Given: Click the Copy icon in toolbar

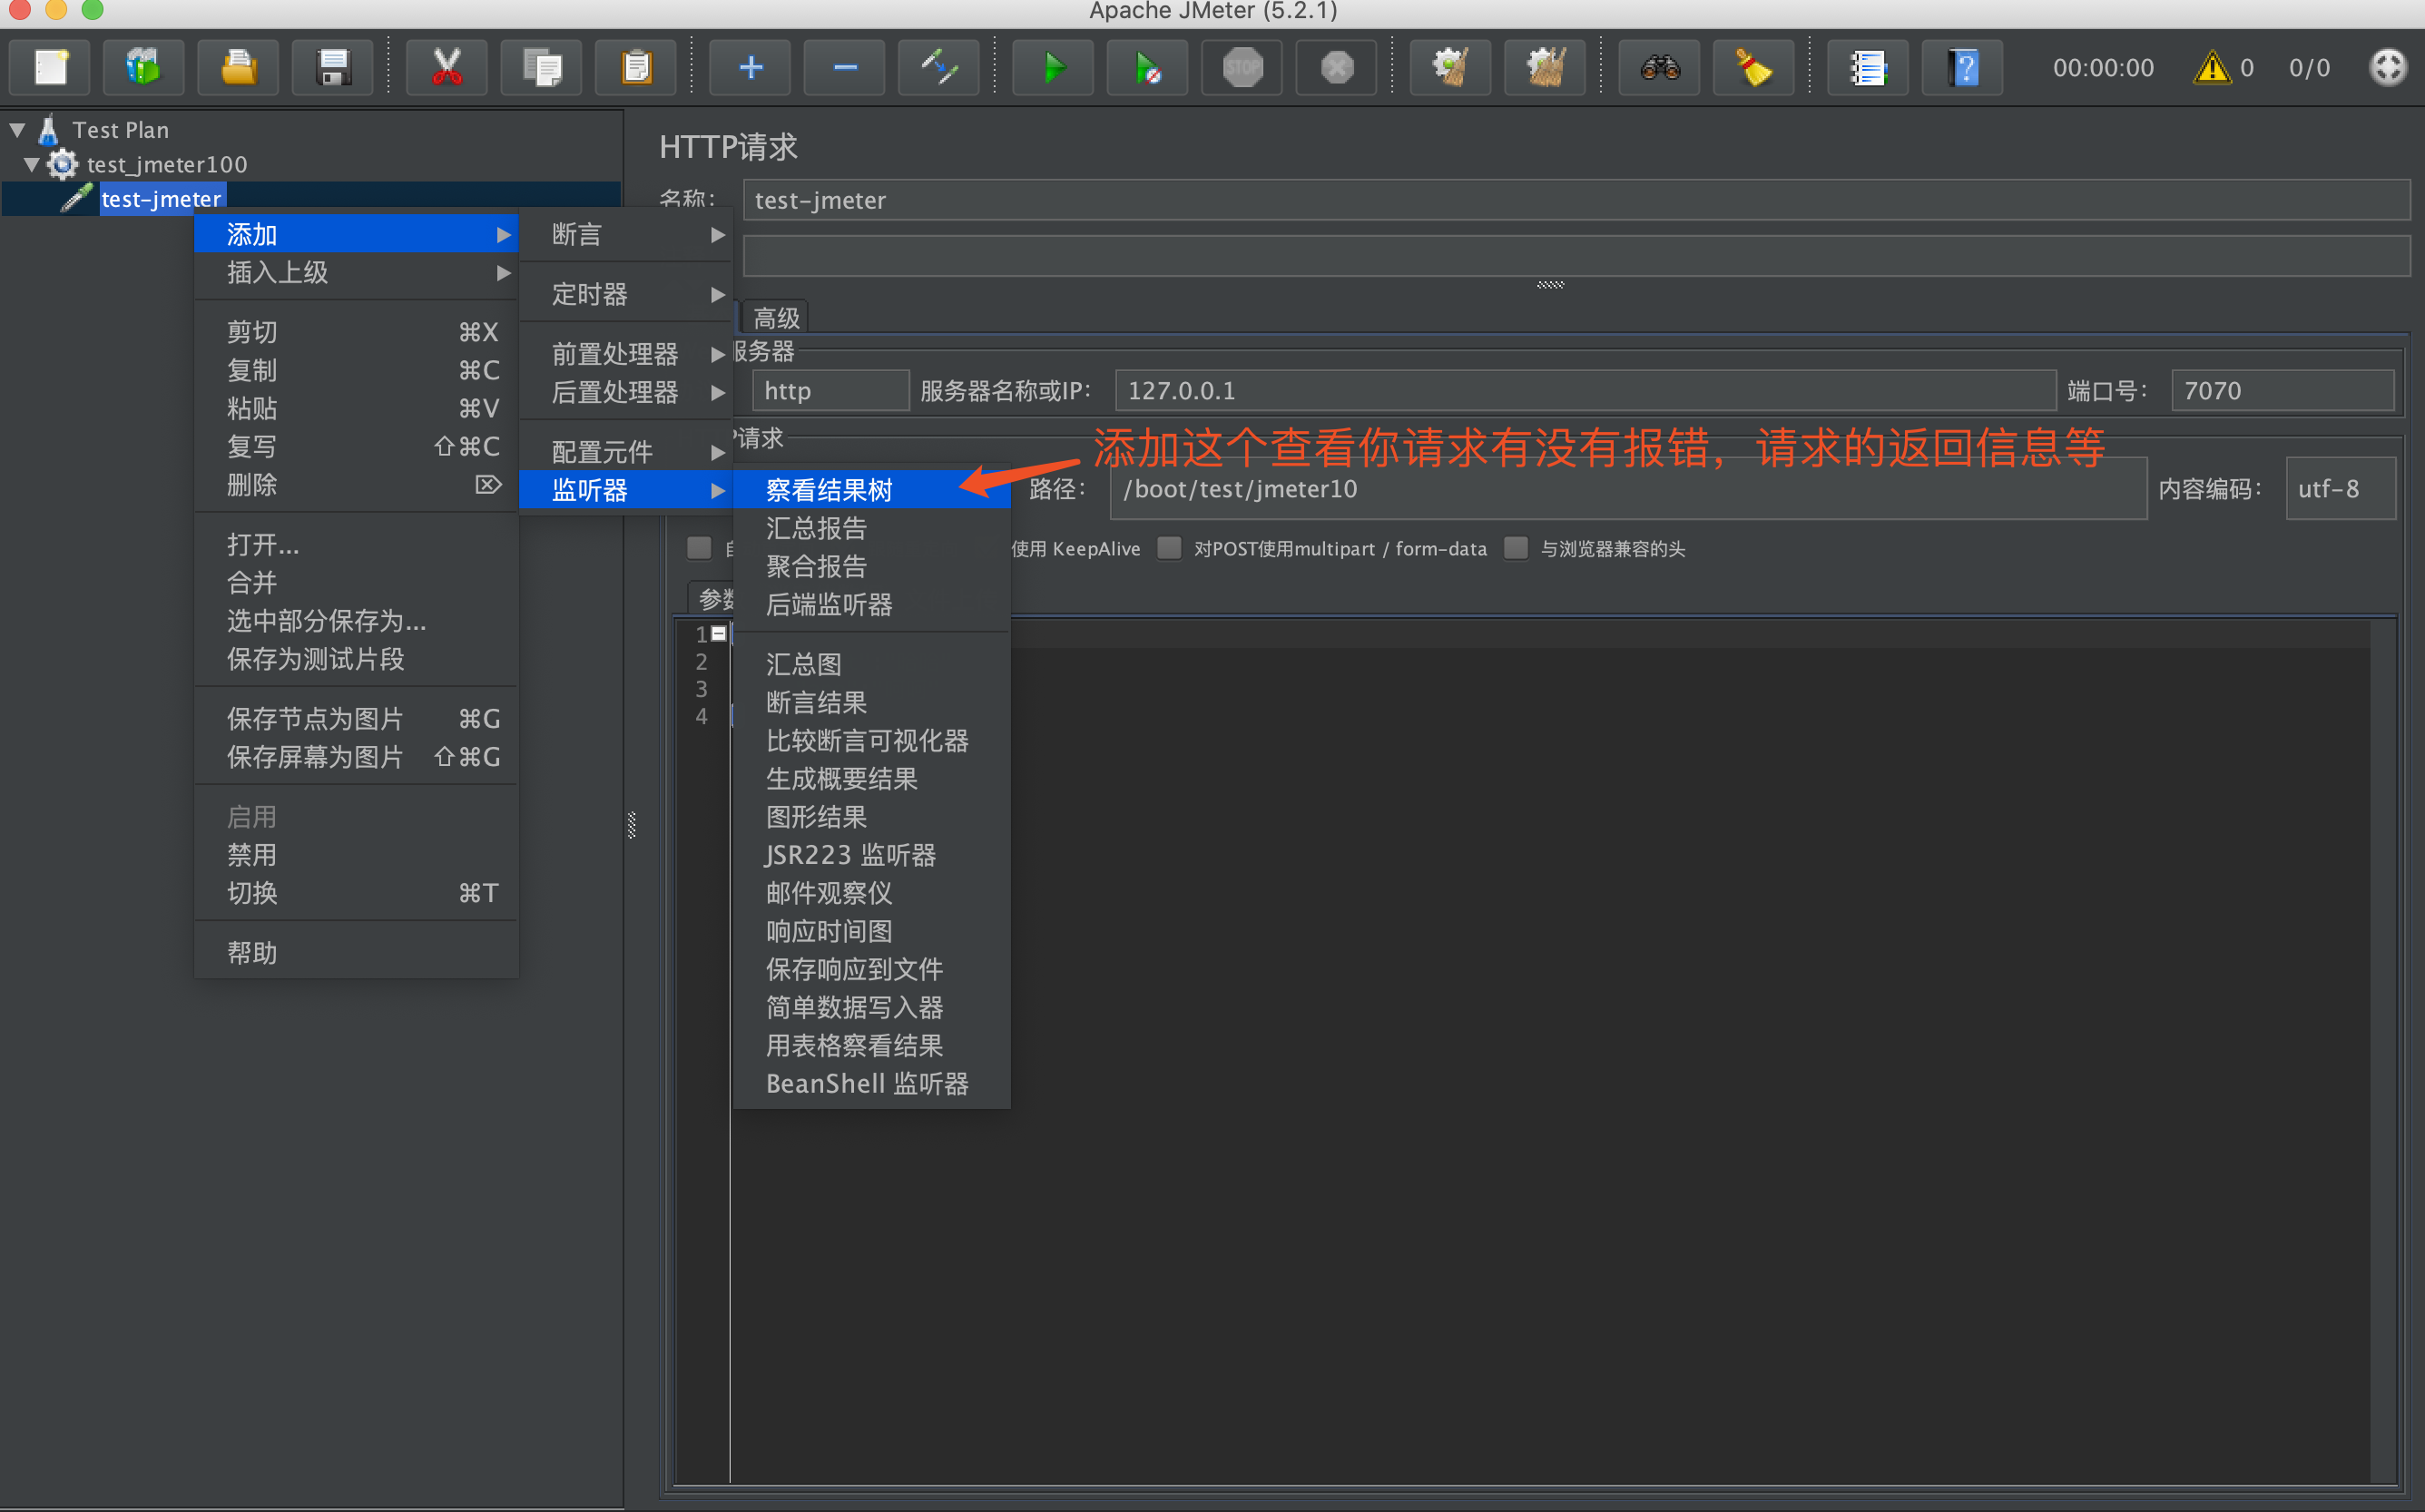Looking at the screenshot, I should [x=542, y=68].
